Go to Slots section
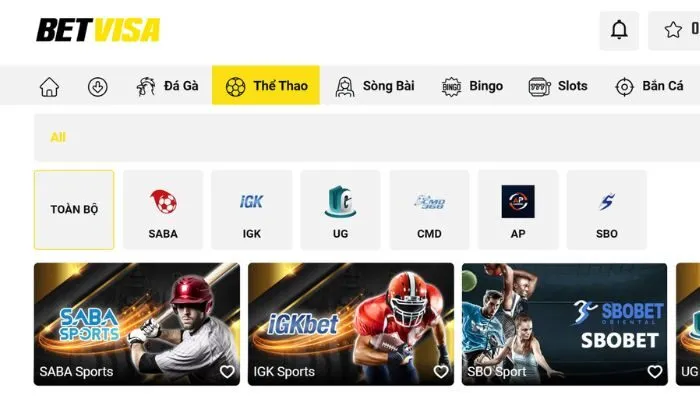This screenshot has height=420, width=700. point(558,86)
